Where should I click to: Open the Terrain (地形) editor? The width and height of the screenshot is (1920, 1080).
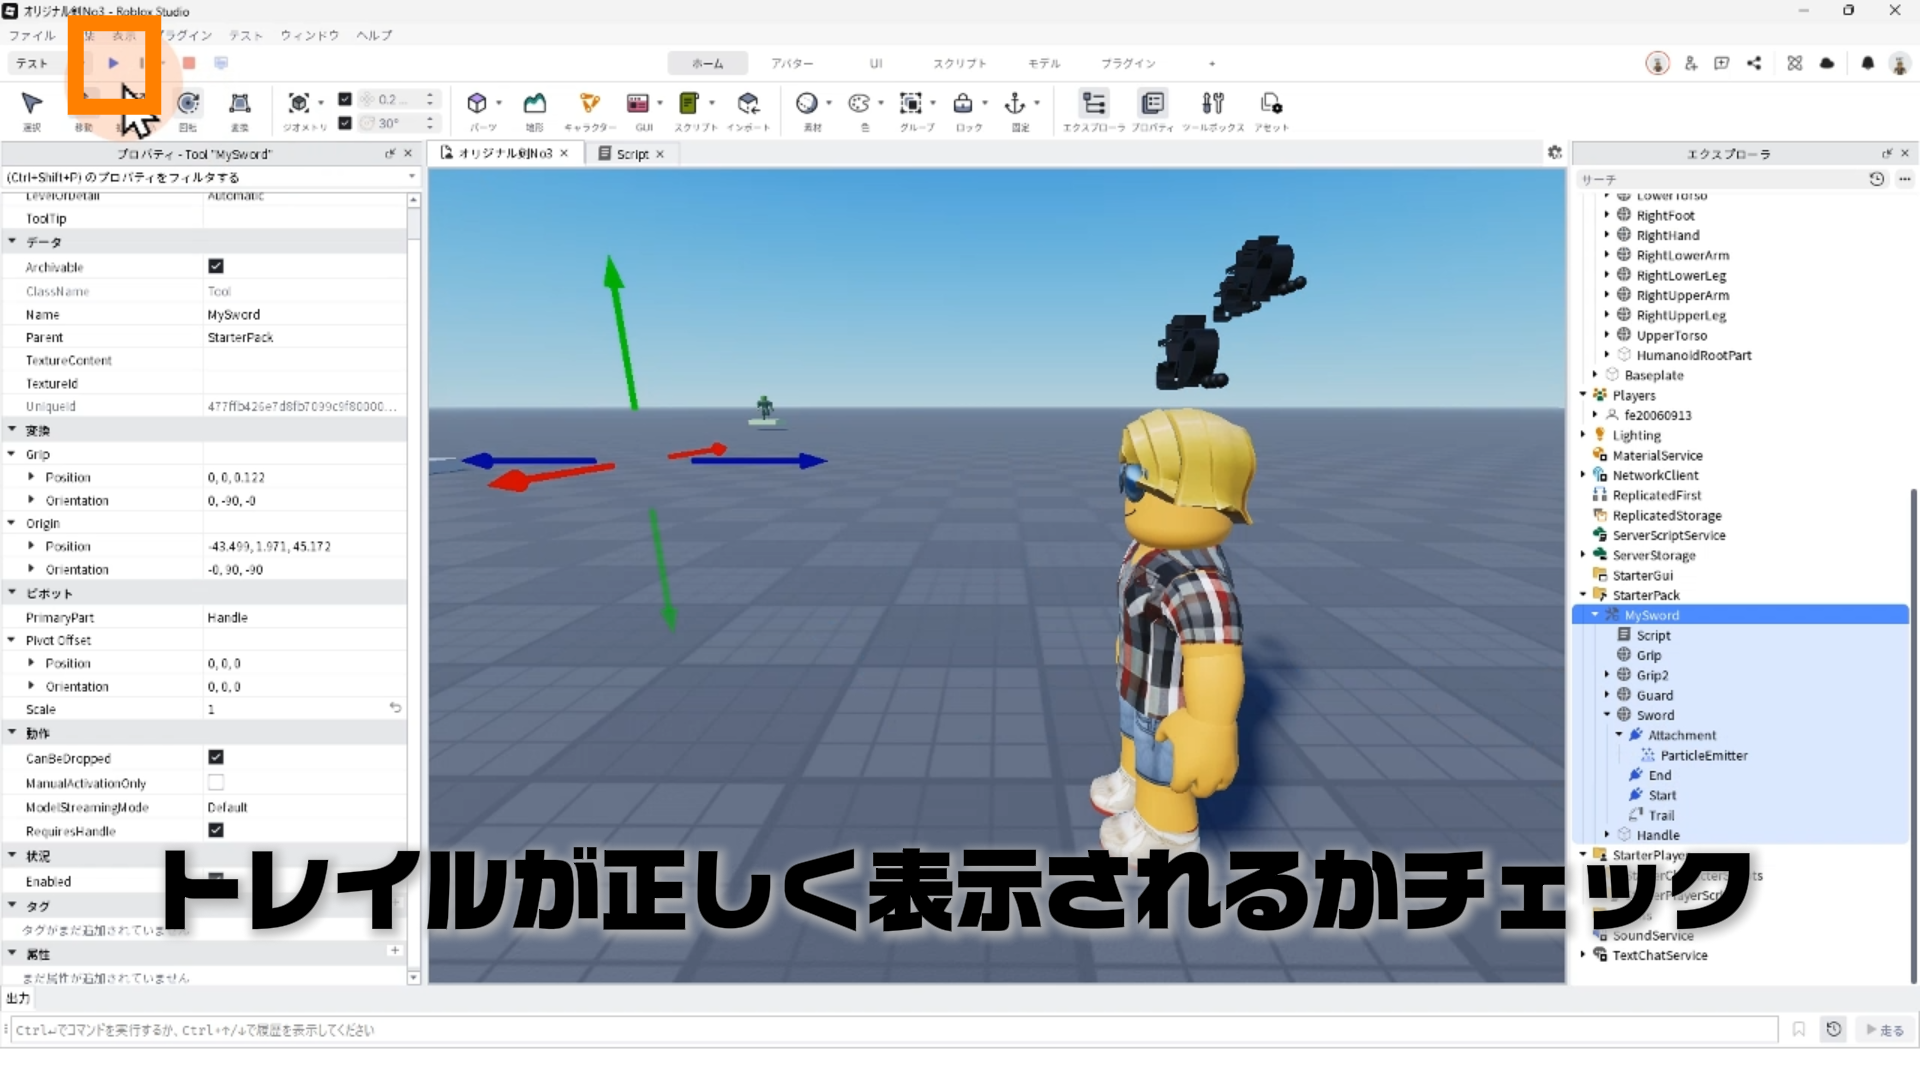(535, 104)
